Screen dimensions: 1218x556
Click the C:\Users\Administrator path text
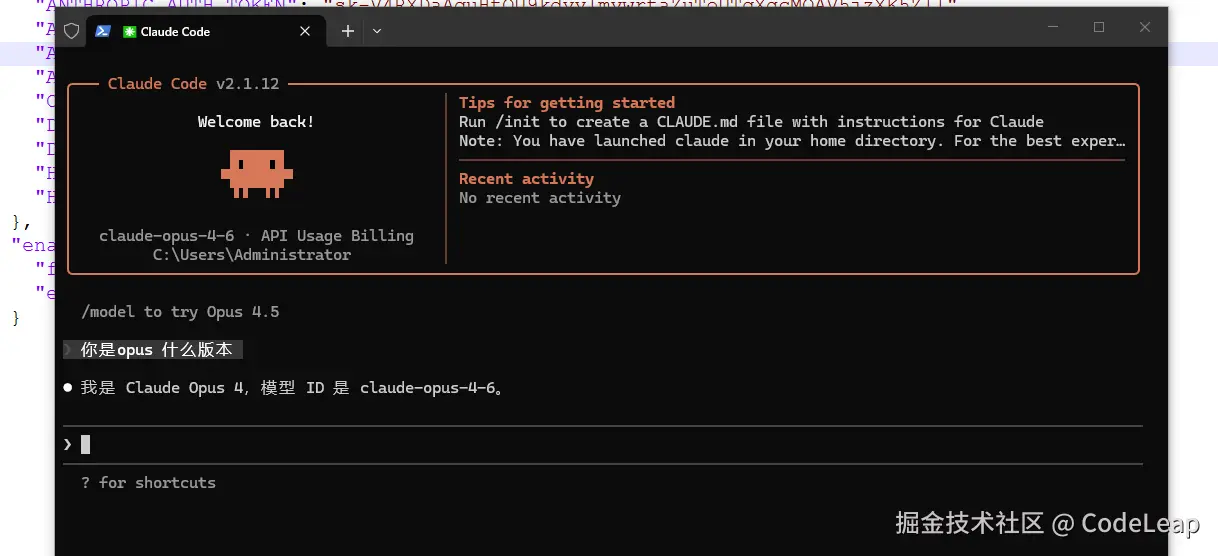[252, 255]
